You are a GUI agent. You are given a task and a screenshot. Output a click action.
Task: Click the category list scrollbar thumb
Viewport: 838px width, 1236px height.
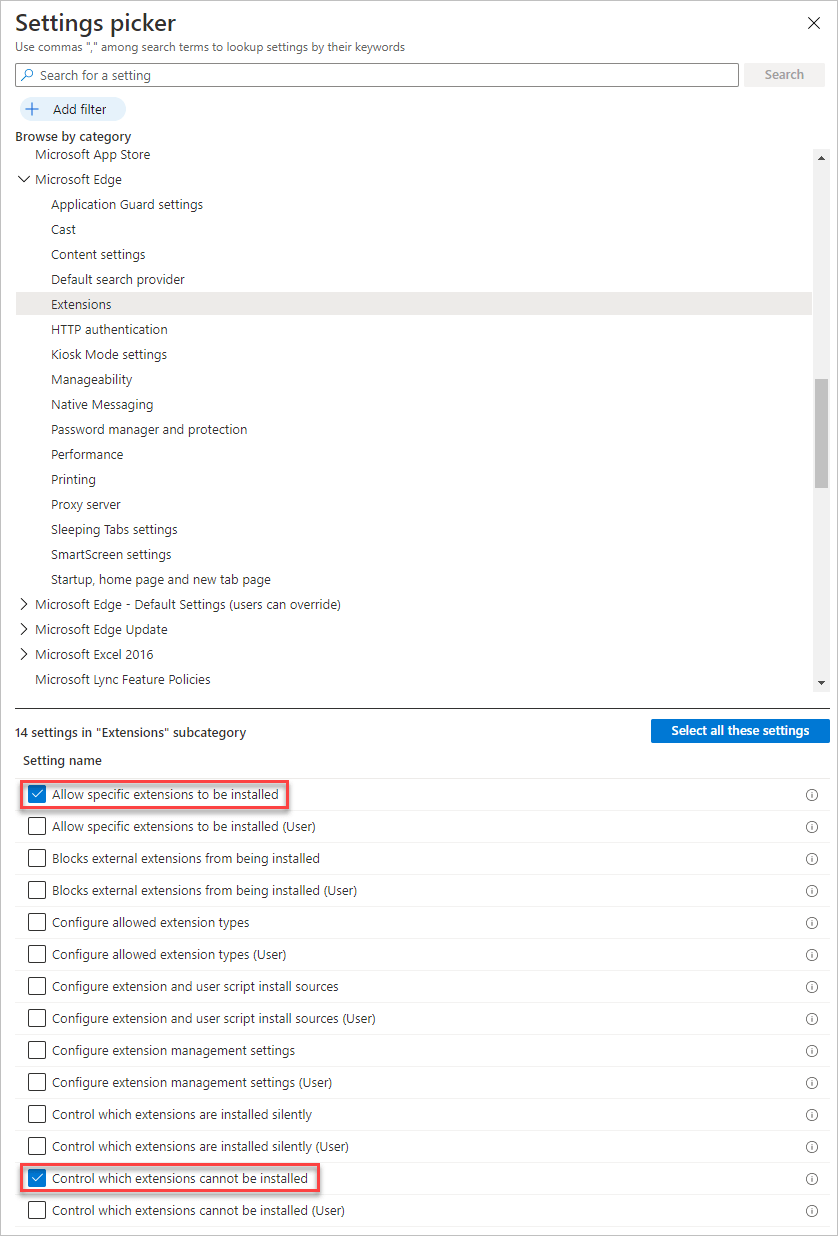[x=822, y=434]
